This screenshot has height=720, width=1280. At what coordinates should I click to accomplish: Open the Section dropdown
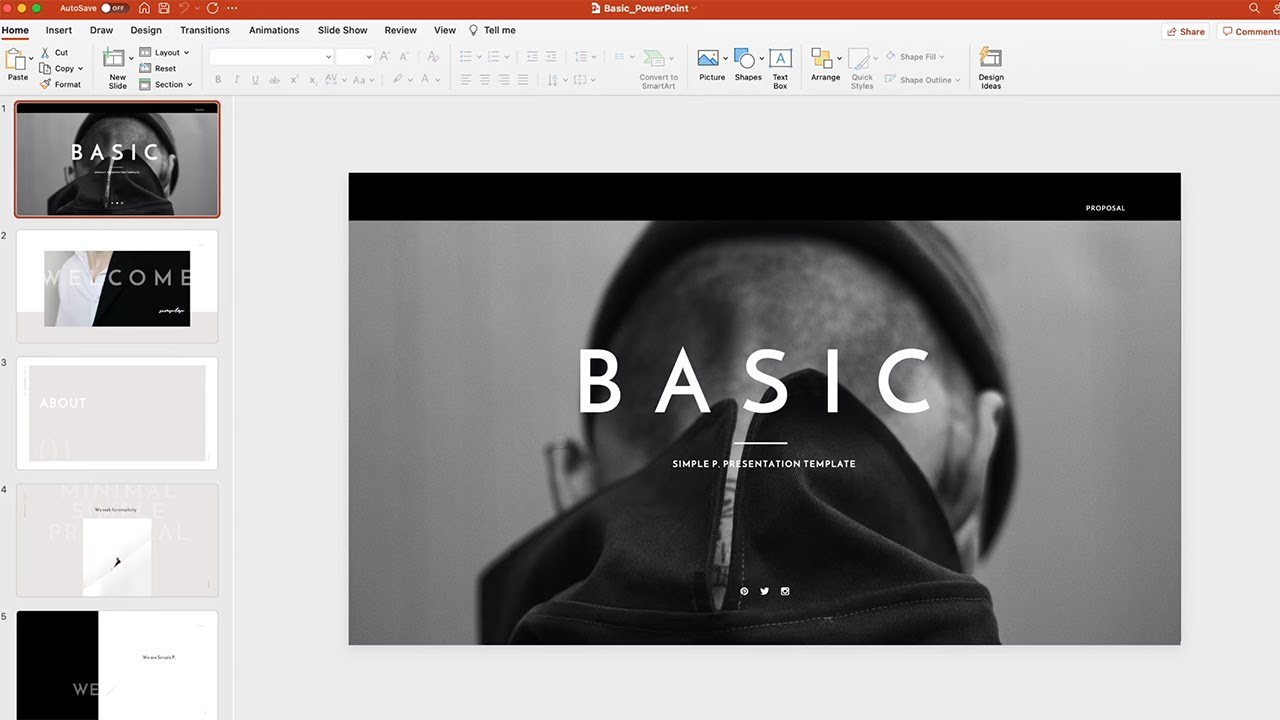(x=166, y=84)
